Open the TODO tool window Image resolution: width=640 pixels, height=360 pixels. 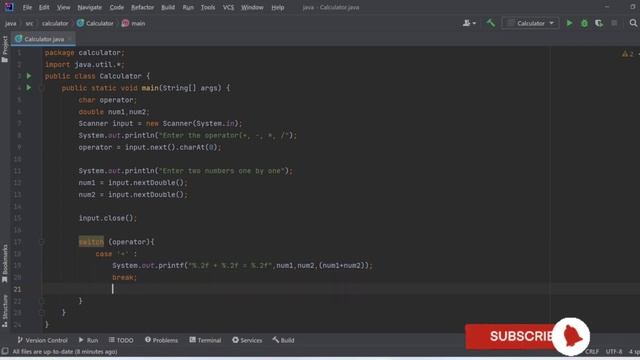121,340
